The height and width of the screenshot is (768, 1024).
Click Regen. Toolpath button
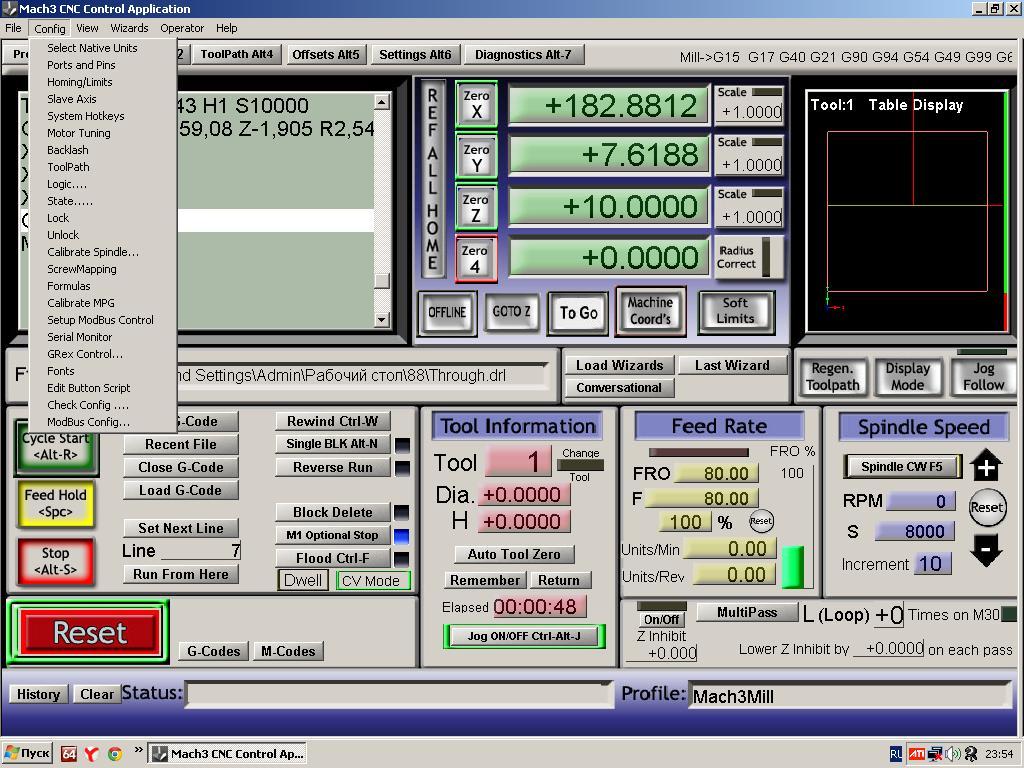click(x=833, y=376)
